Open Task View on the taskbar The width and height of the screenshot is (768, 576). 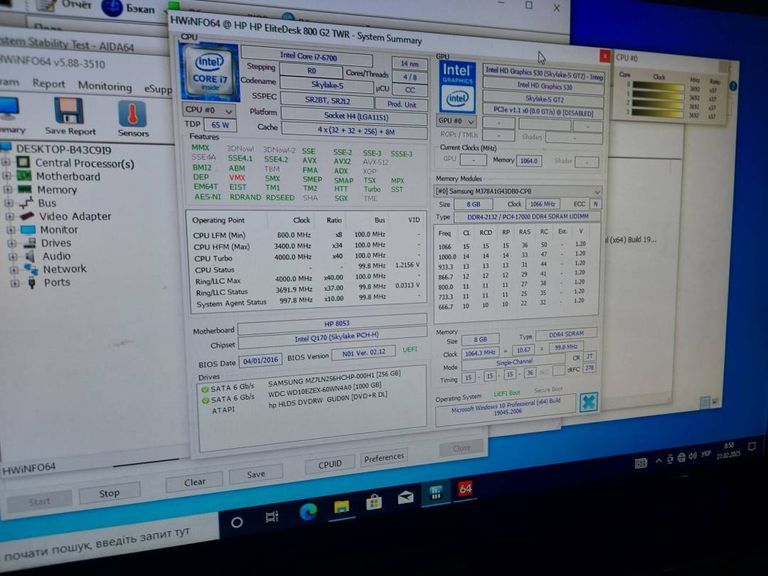(272, 517)
